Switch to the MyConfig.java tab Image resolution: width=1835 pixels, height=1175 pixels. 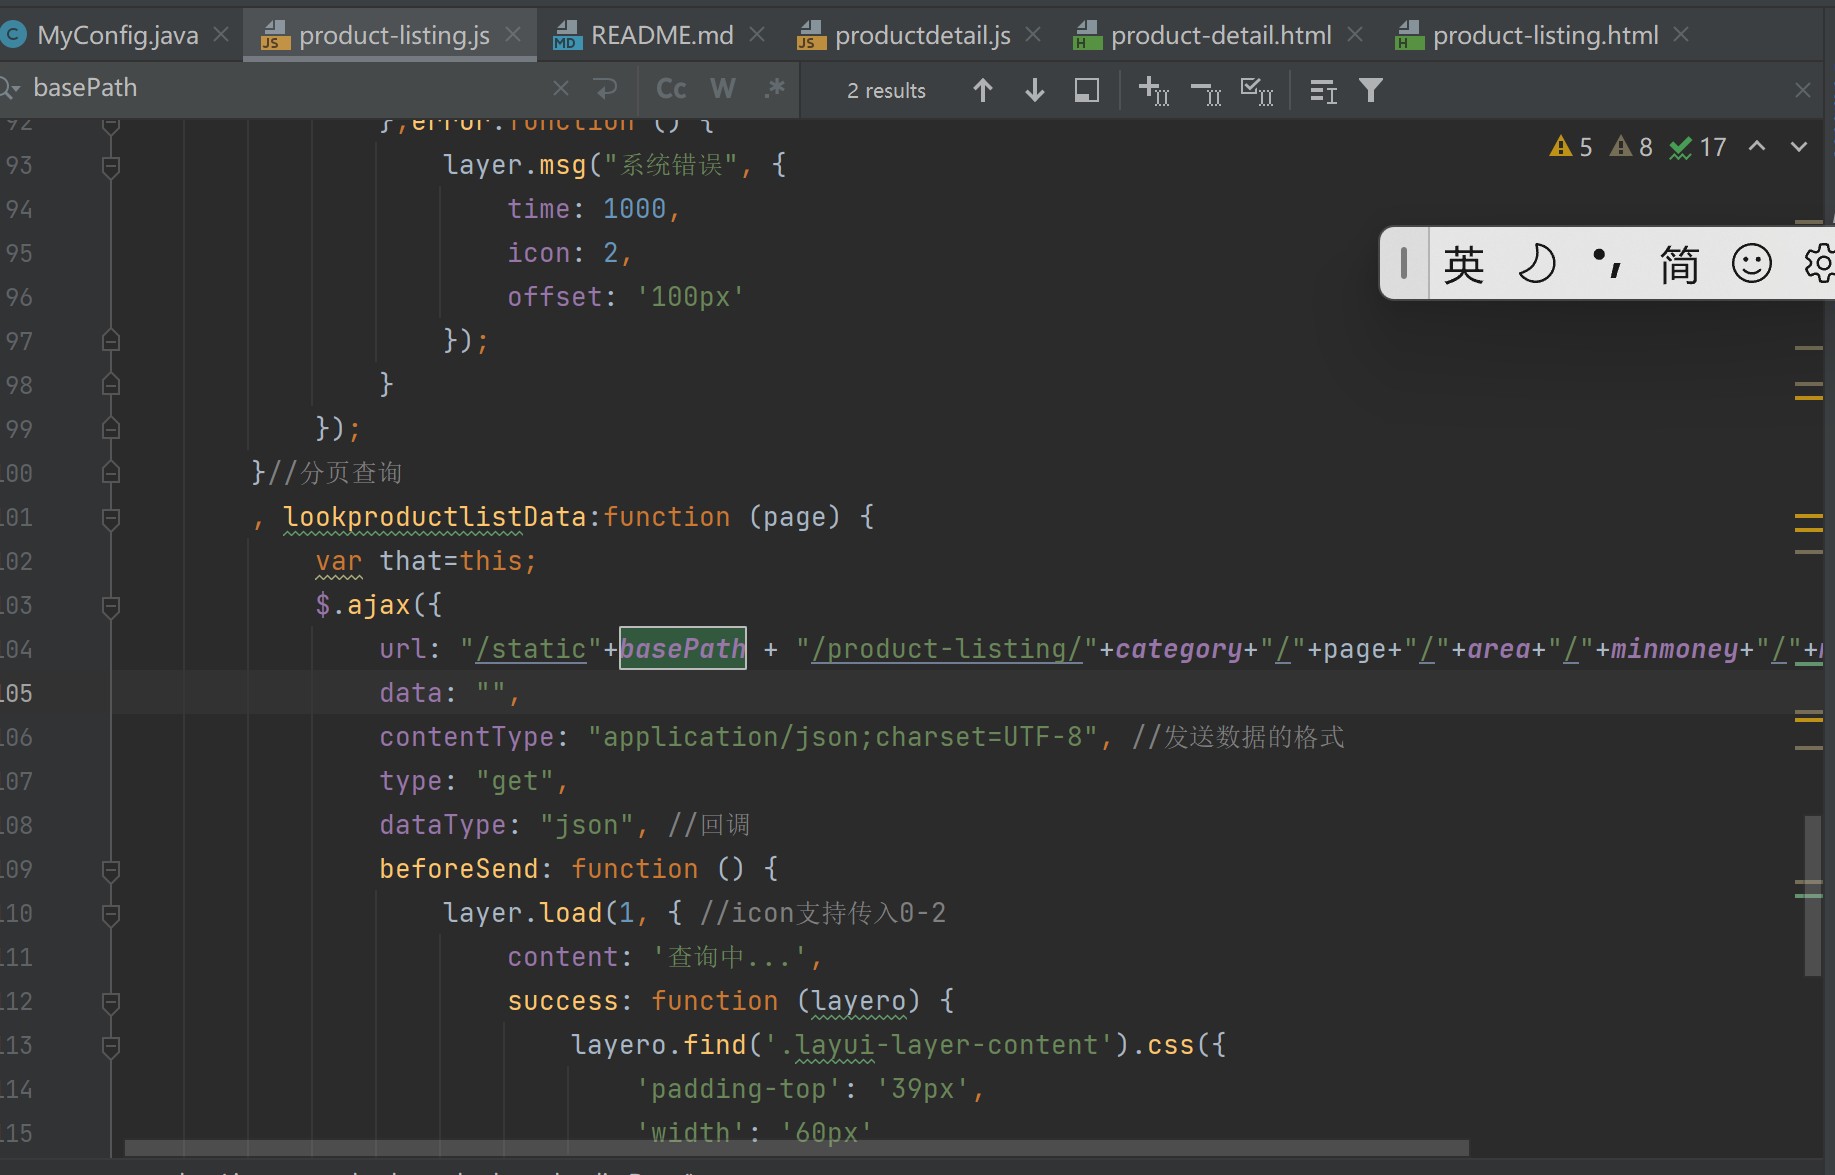click(117, 35)
